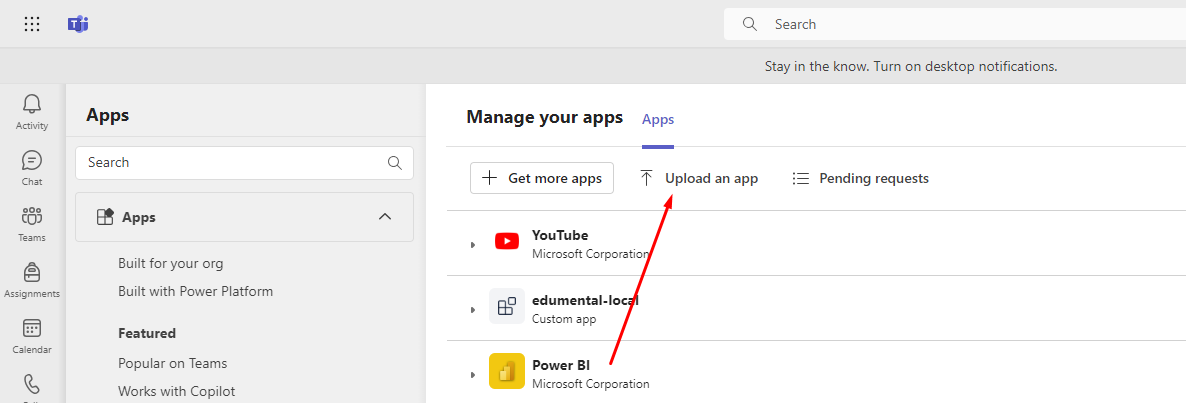Click the Power BI app icon
The height and width of the screenshot is (403, 1186).
coord(507,371)
